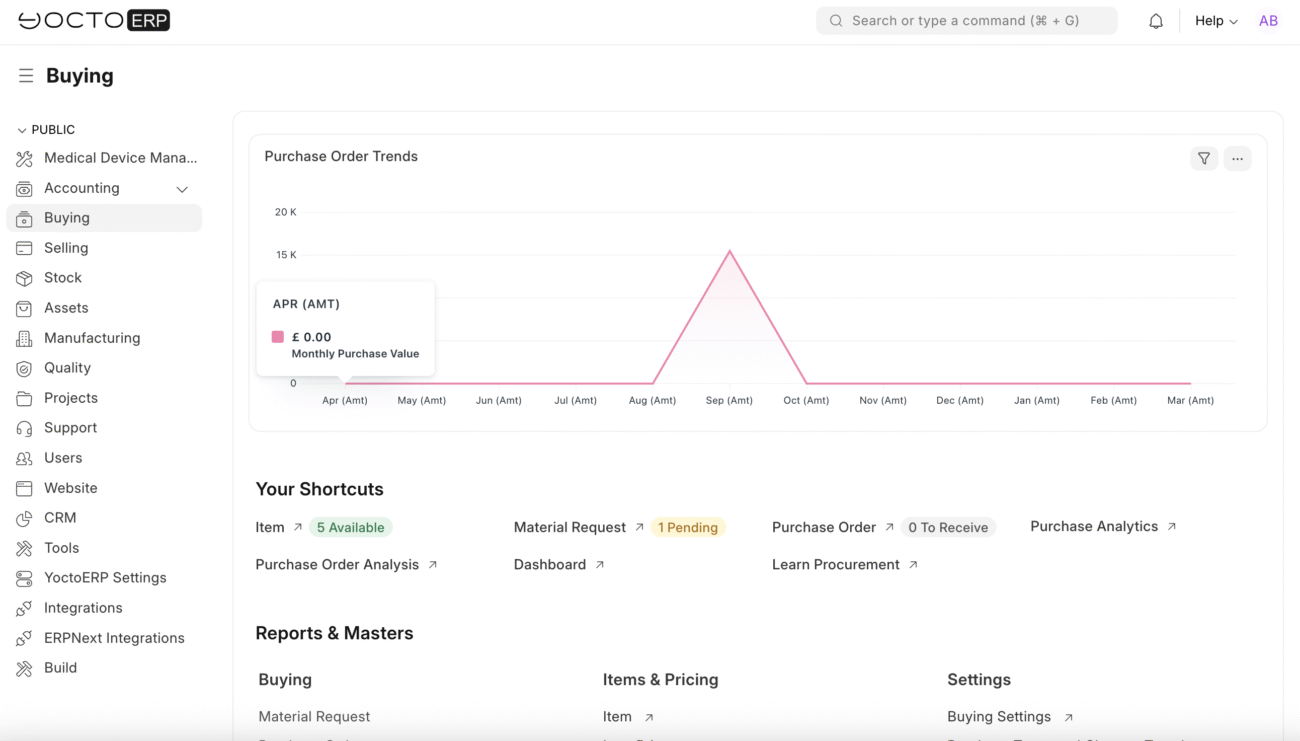
Task: Go to Selling in the sidebar
Action: (66, 248)
